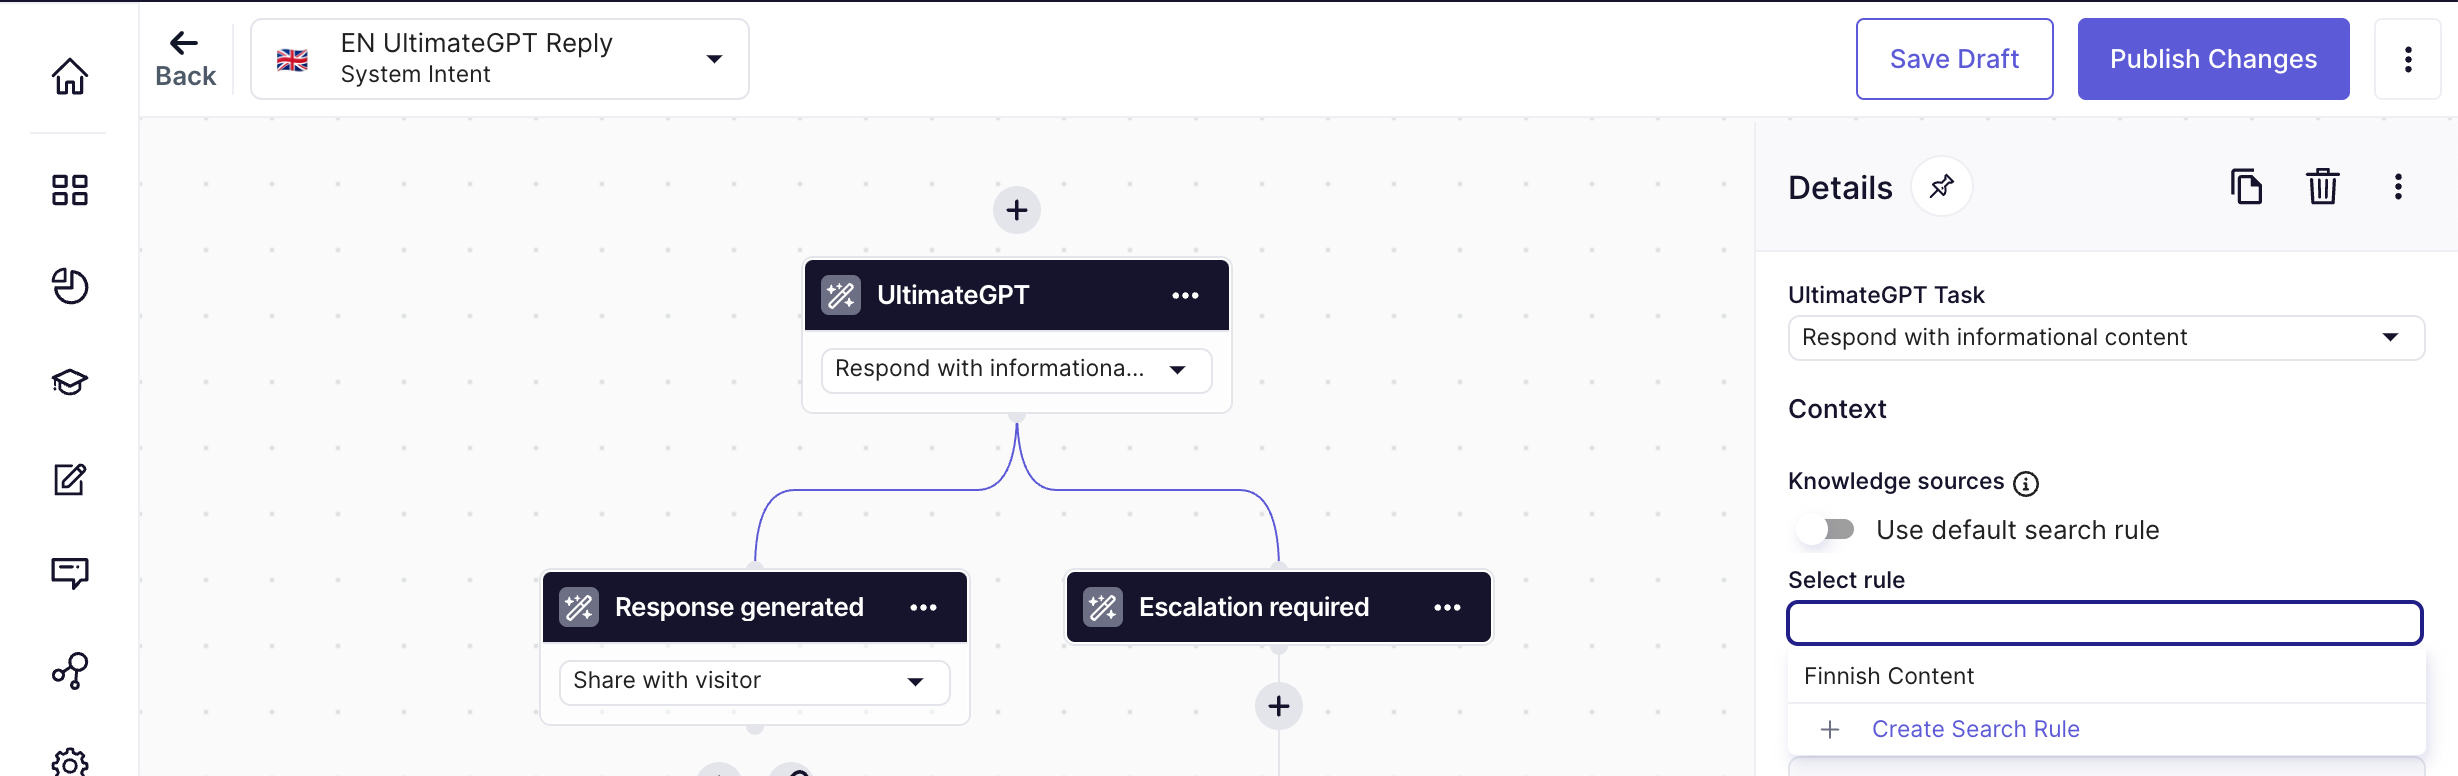Toggle Use default search rule switch

pyautogui.click(x=1827, y=529)
